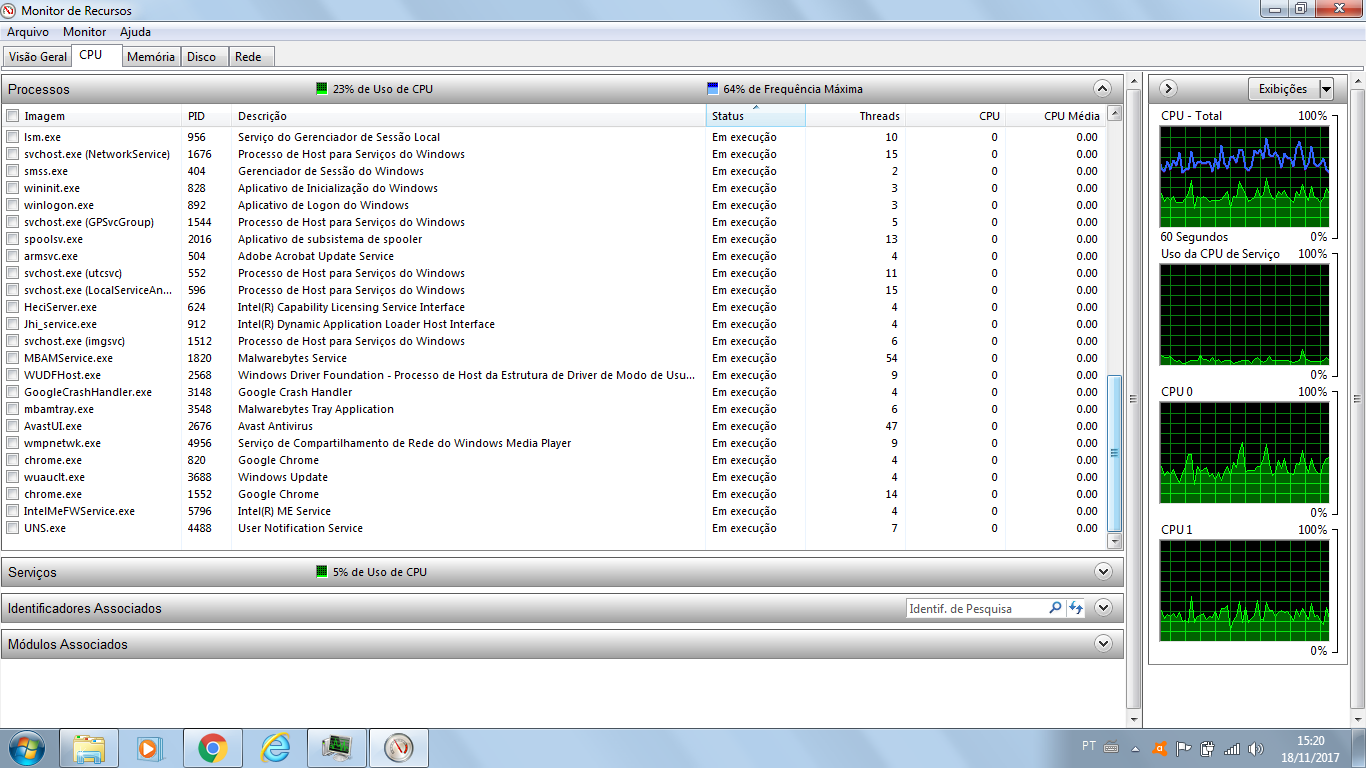Select the WUDFHost.exe row
The width and height of the screenshot is (1366, 768).
coord(553,375)
